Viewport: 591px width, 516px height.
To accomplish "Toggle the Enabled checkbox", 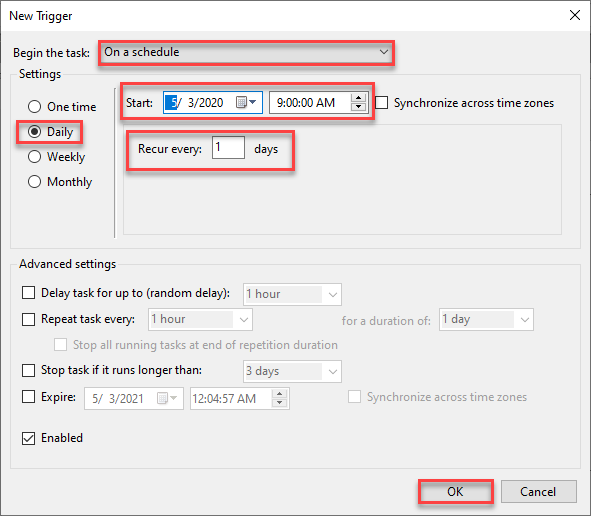I will (28, 438).
